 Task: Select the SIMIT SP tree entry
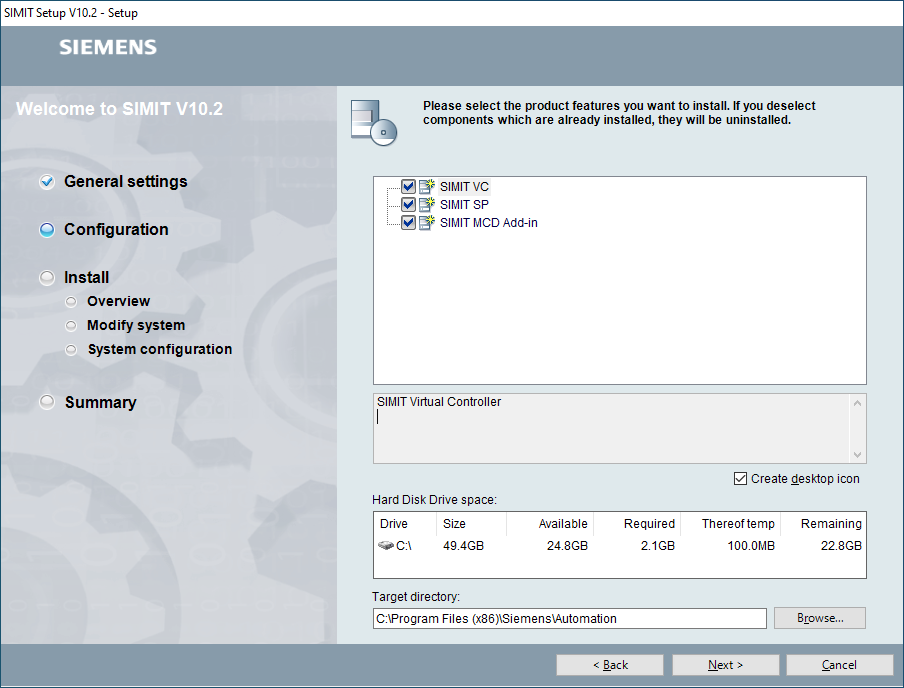tap(464, 204)
